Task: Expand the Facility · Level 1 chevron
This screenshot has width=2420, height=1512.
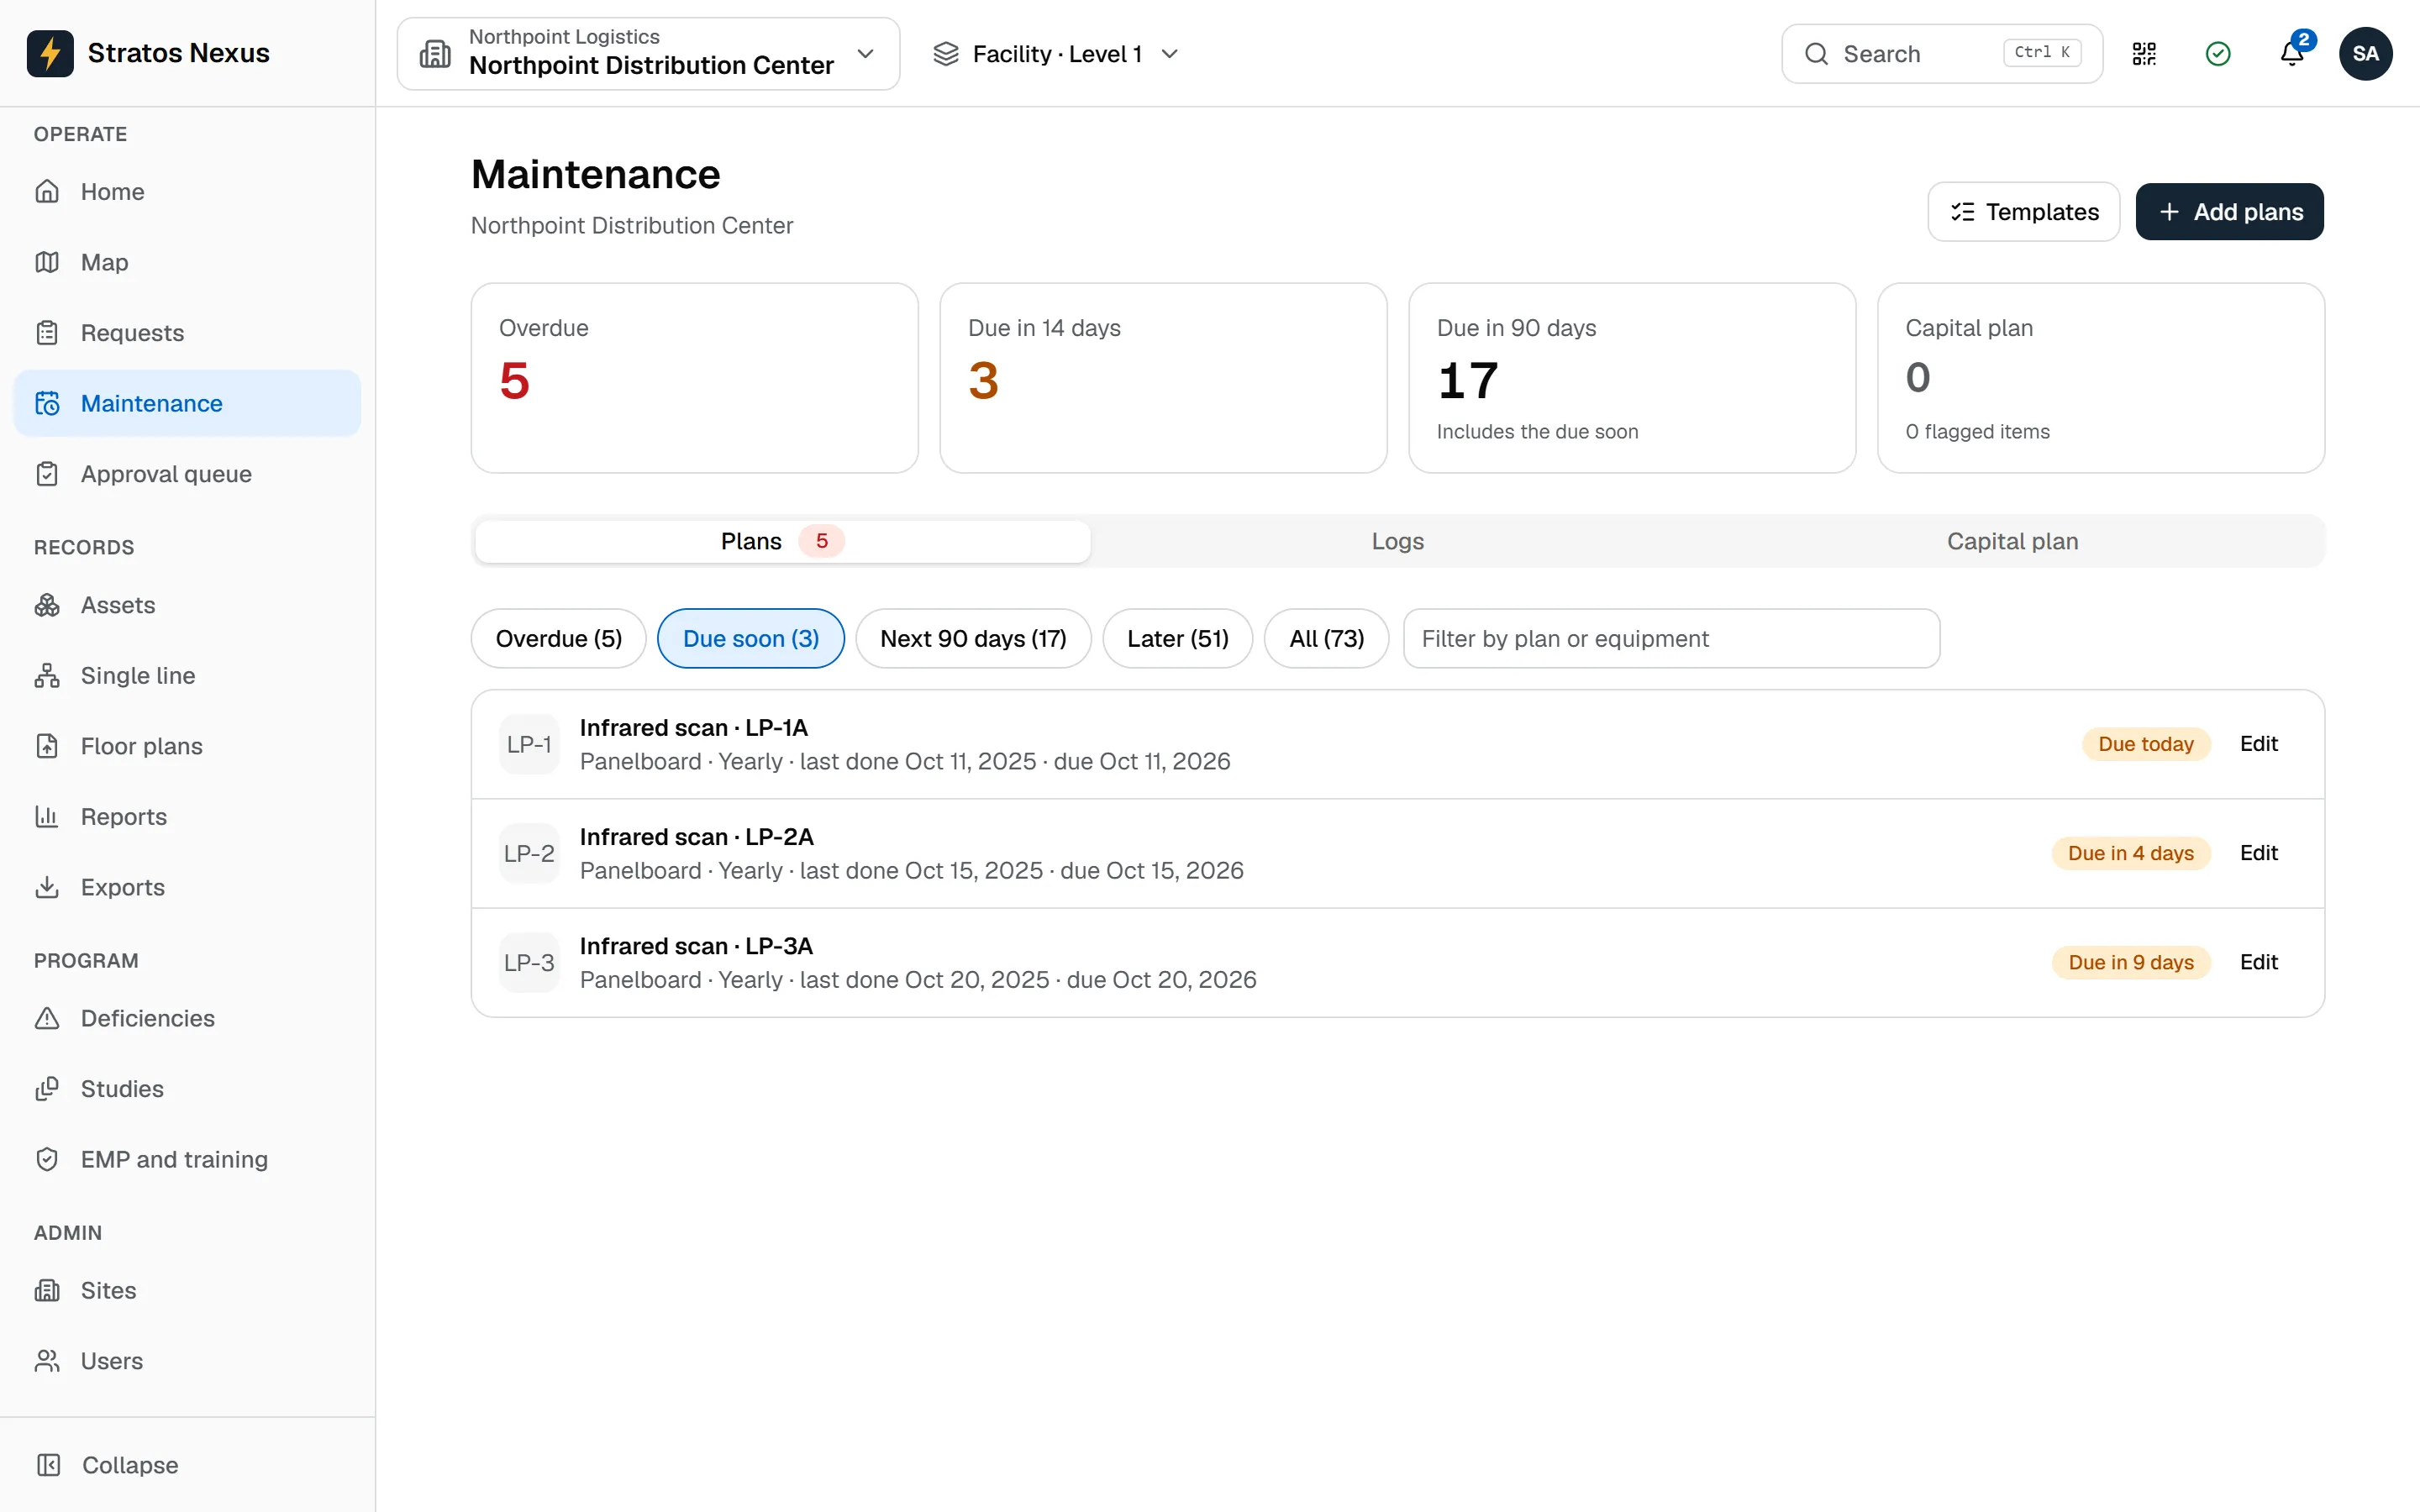Action: (x=1169, y=54)
